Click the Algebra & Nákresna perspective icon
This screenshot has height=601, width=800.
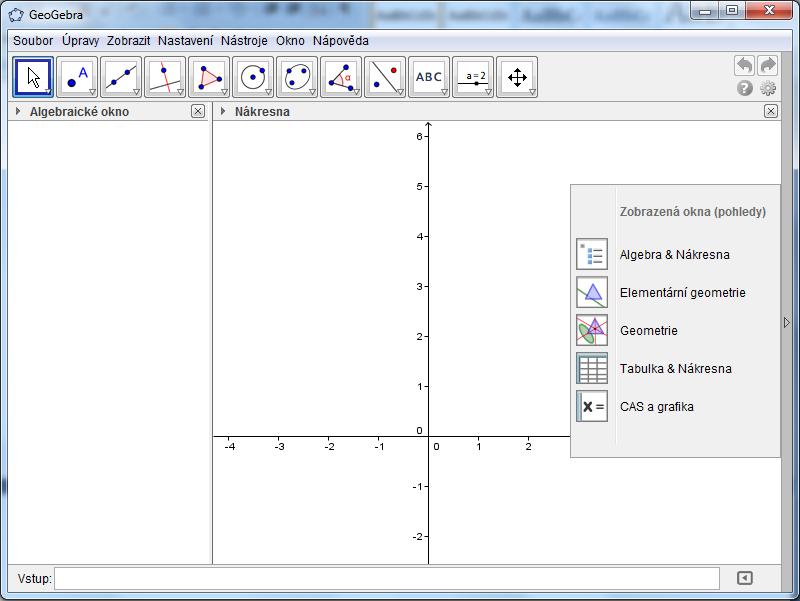tap(592, 254)
